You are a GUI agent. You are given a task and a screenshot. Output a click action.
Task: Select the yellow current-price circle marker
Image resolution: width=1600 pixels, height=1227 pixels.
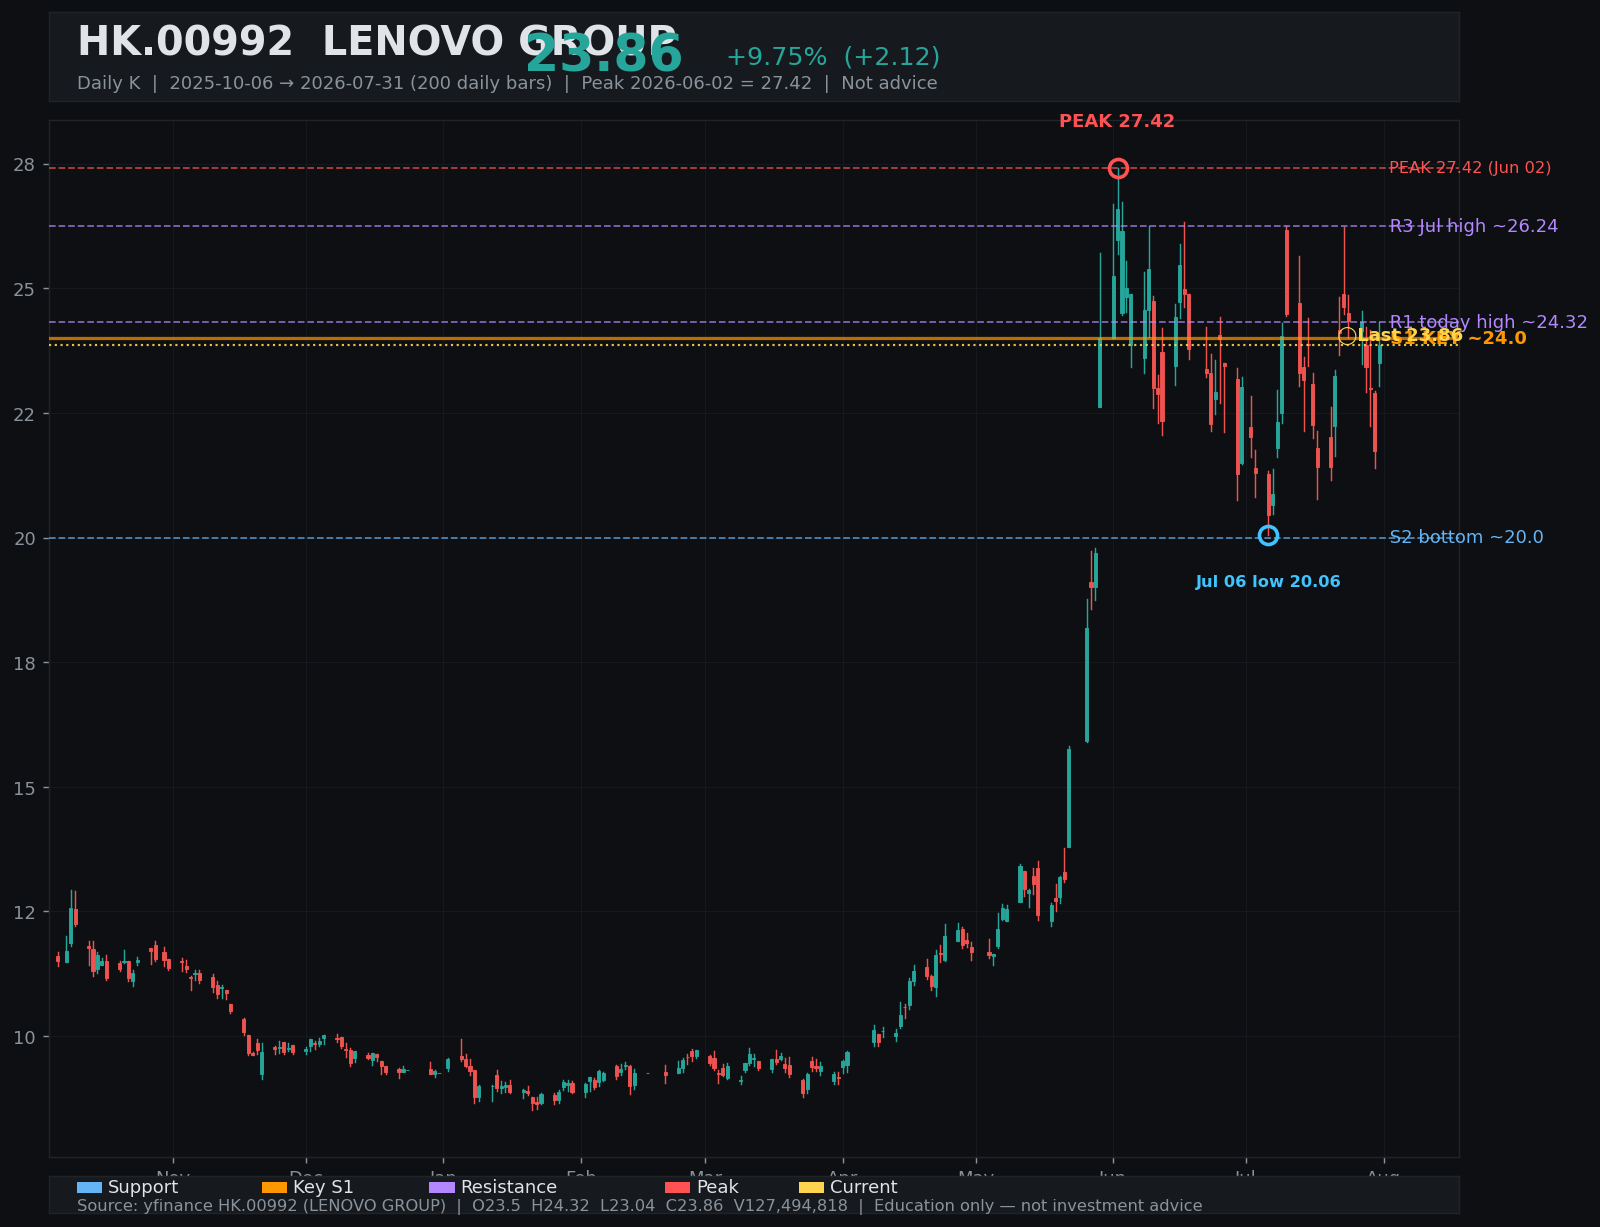1347,336
